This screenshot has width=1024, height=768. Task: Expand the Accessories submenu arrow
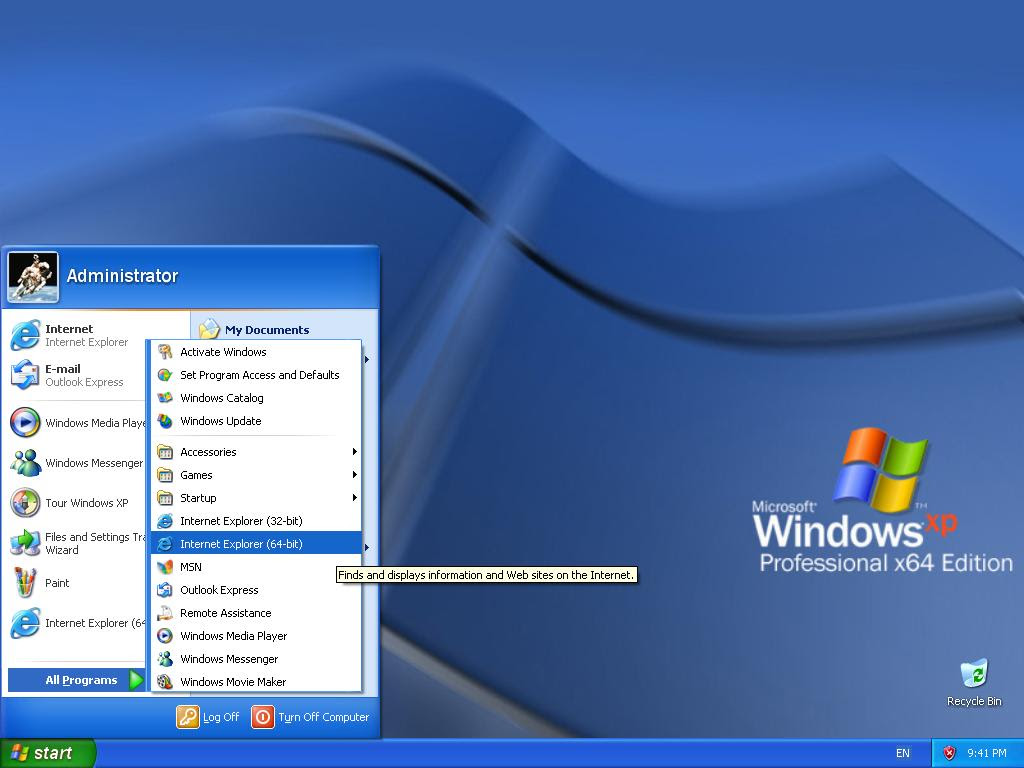coord(355,452)
